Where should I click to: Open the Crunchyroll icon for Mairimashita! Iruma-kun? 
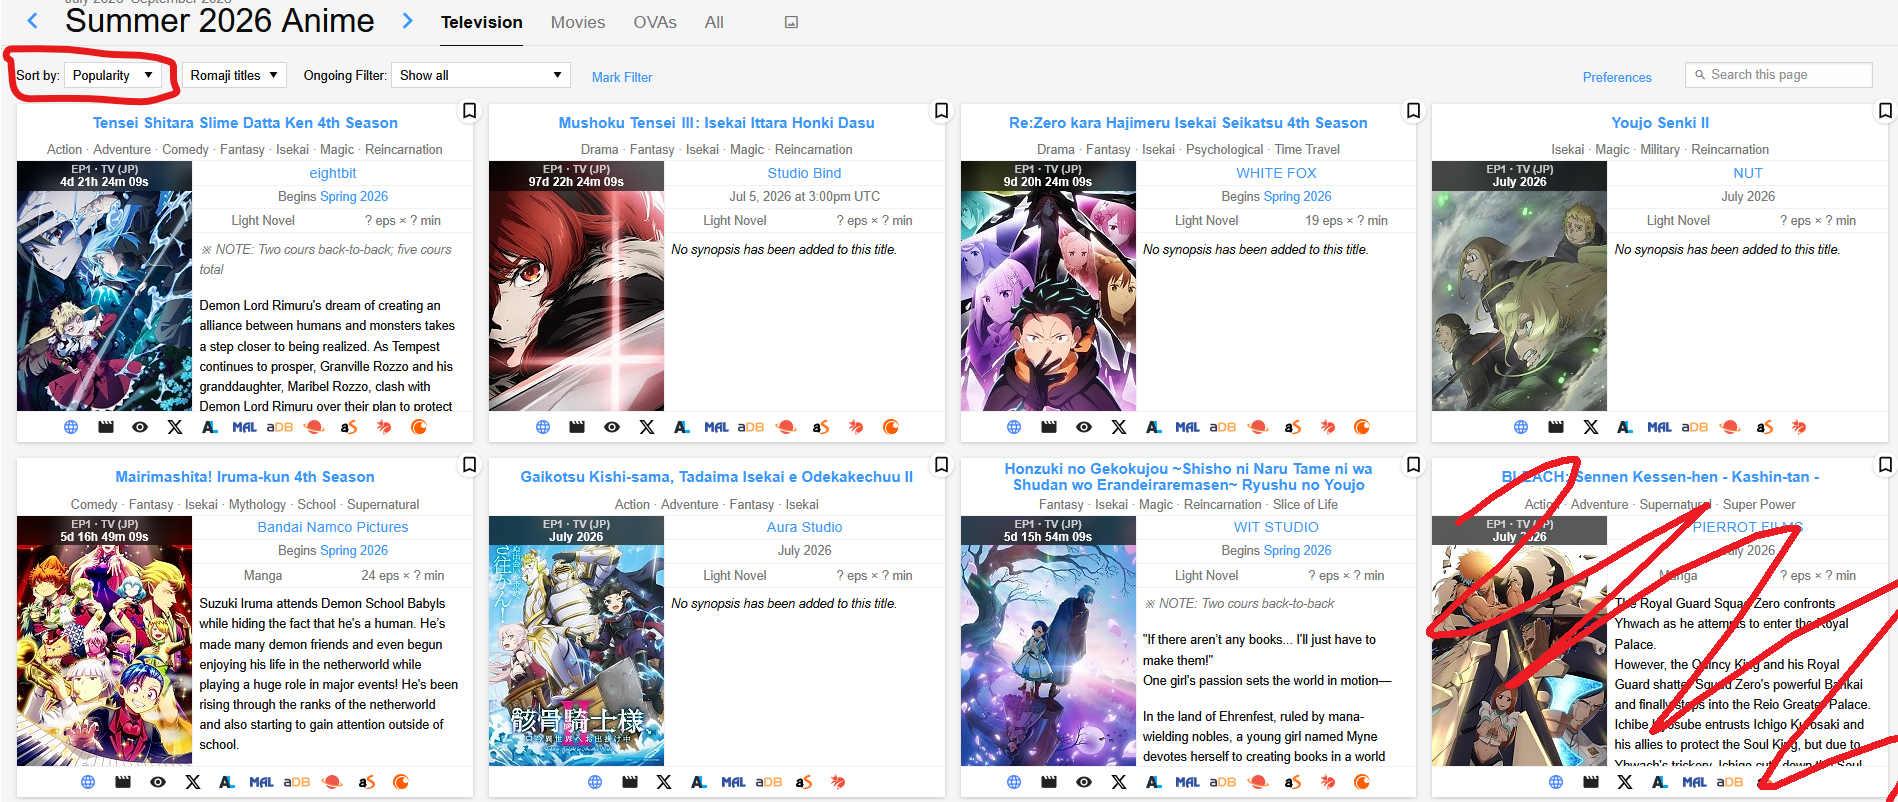[x=401, y=782]
